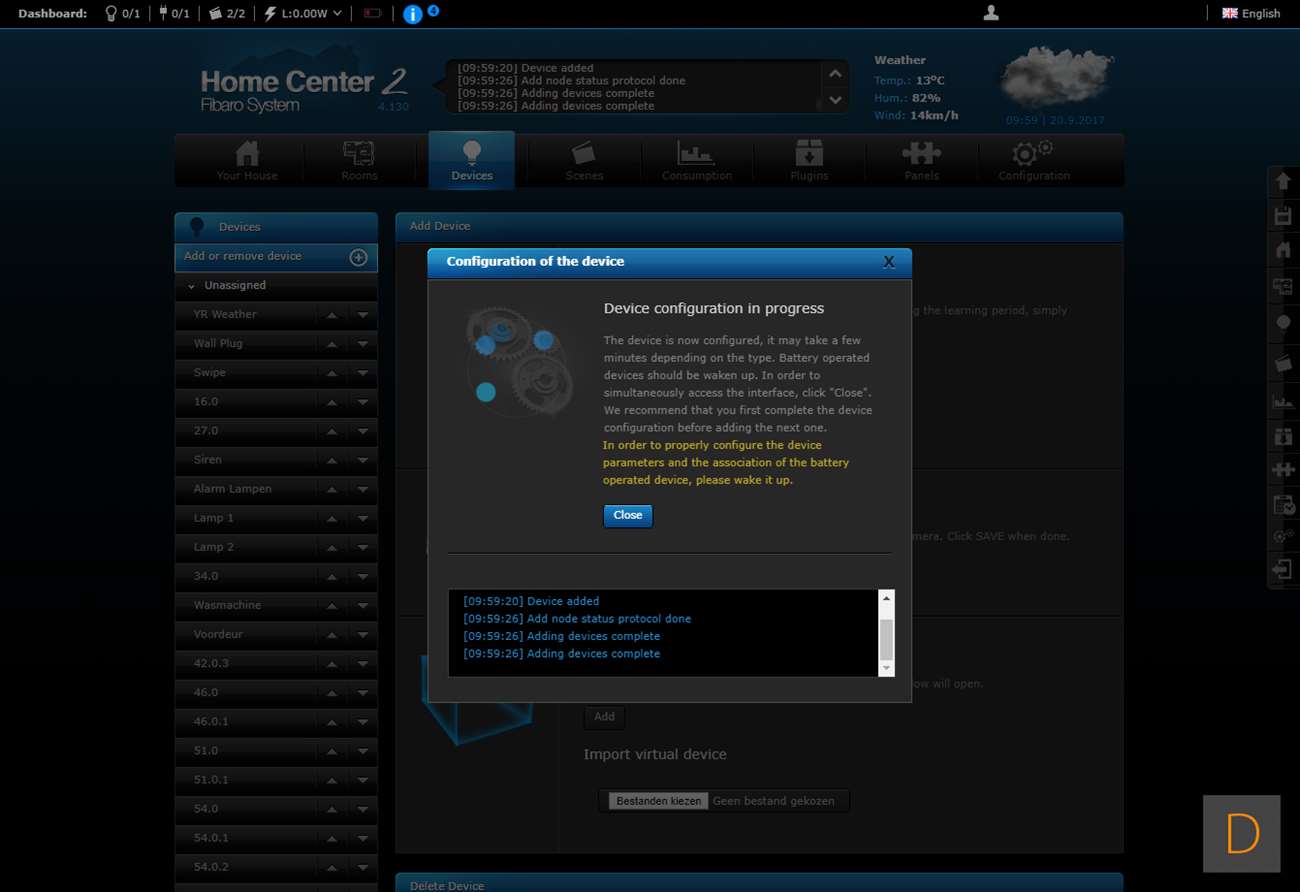Click the plus icon beside Add or remove device
Screen dimensions: 1300x892
358,257
